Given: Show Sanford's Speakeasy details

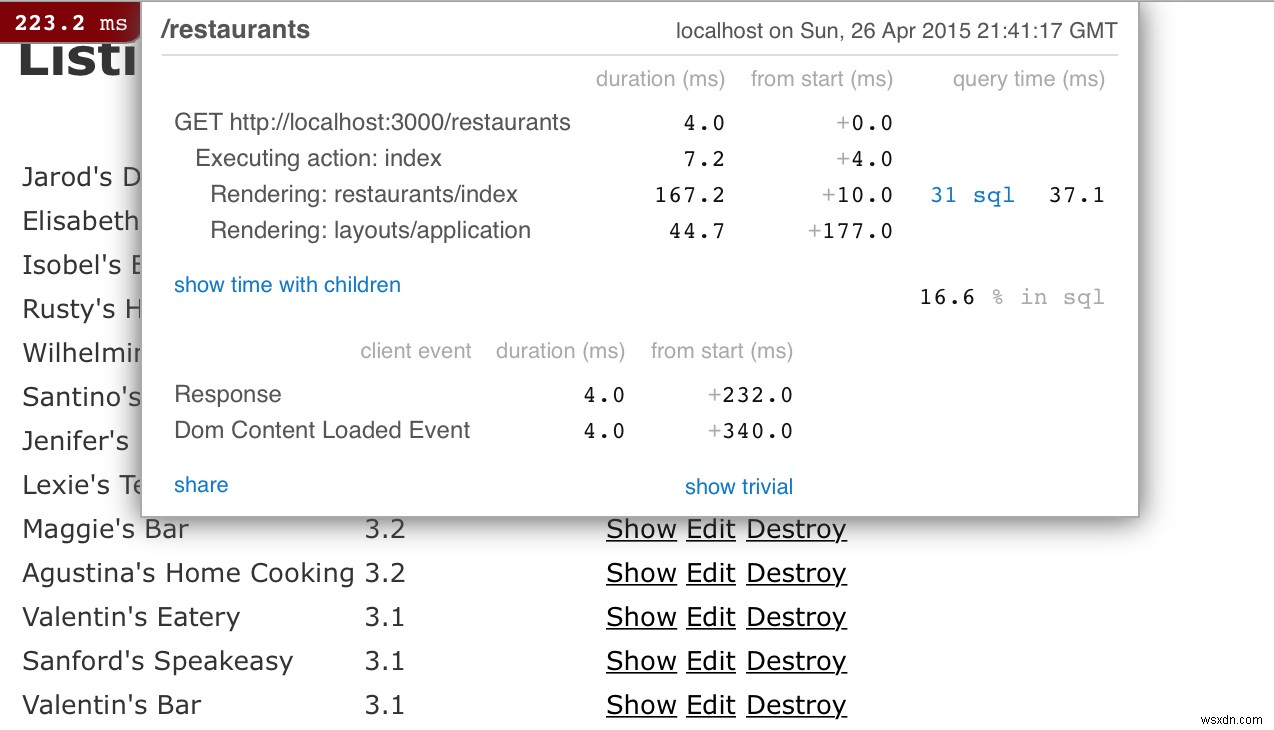Looking at the screenshot, I should tap(641, 661).
